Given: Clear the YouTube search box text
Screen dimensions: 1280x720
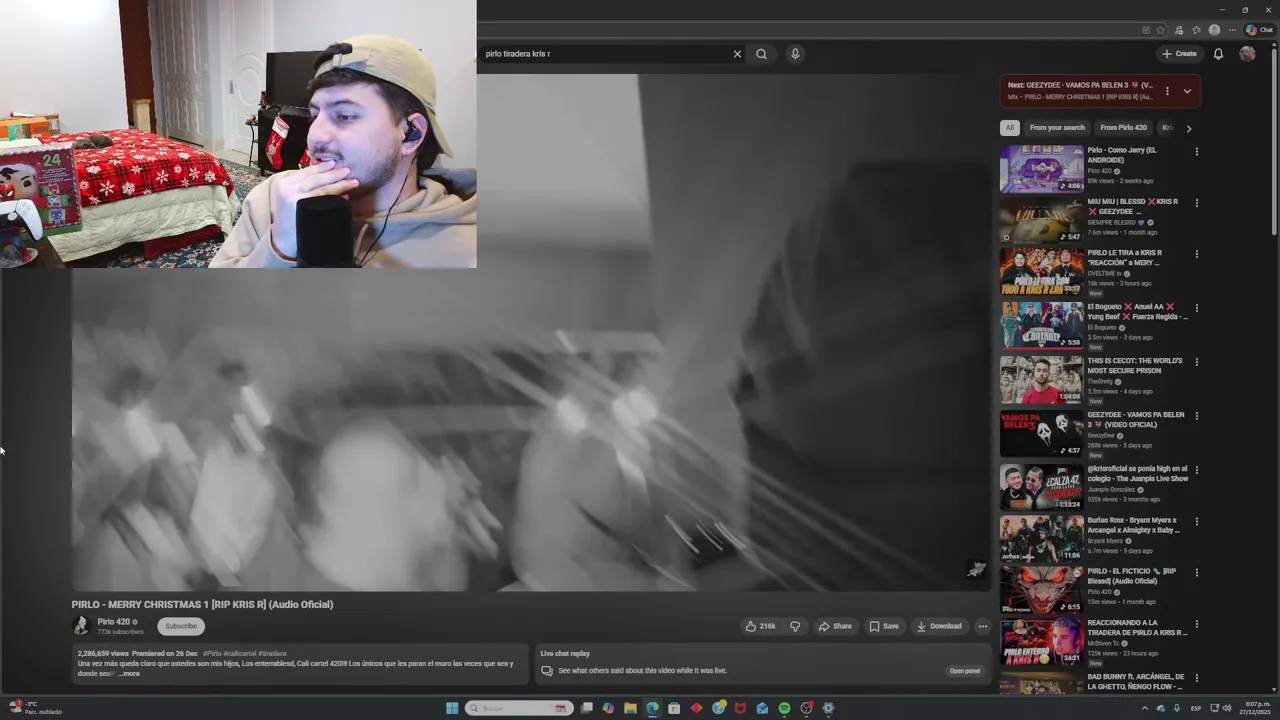Looking at the screenshot, I should click(737, 54).
